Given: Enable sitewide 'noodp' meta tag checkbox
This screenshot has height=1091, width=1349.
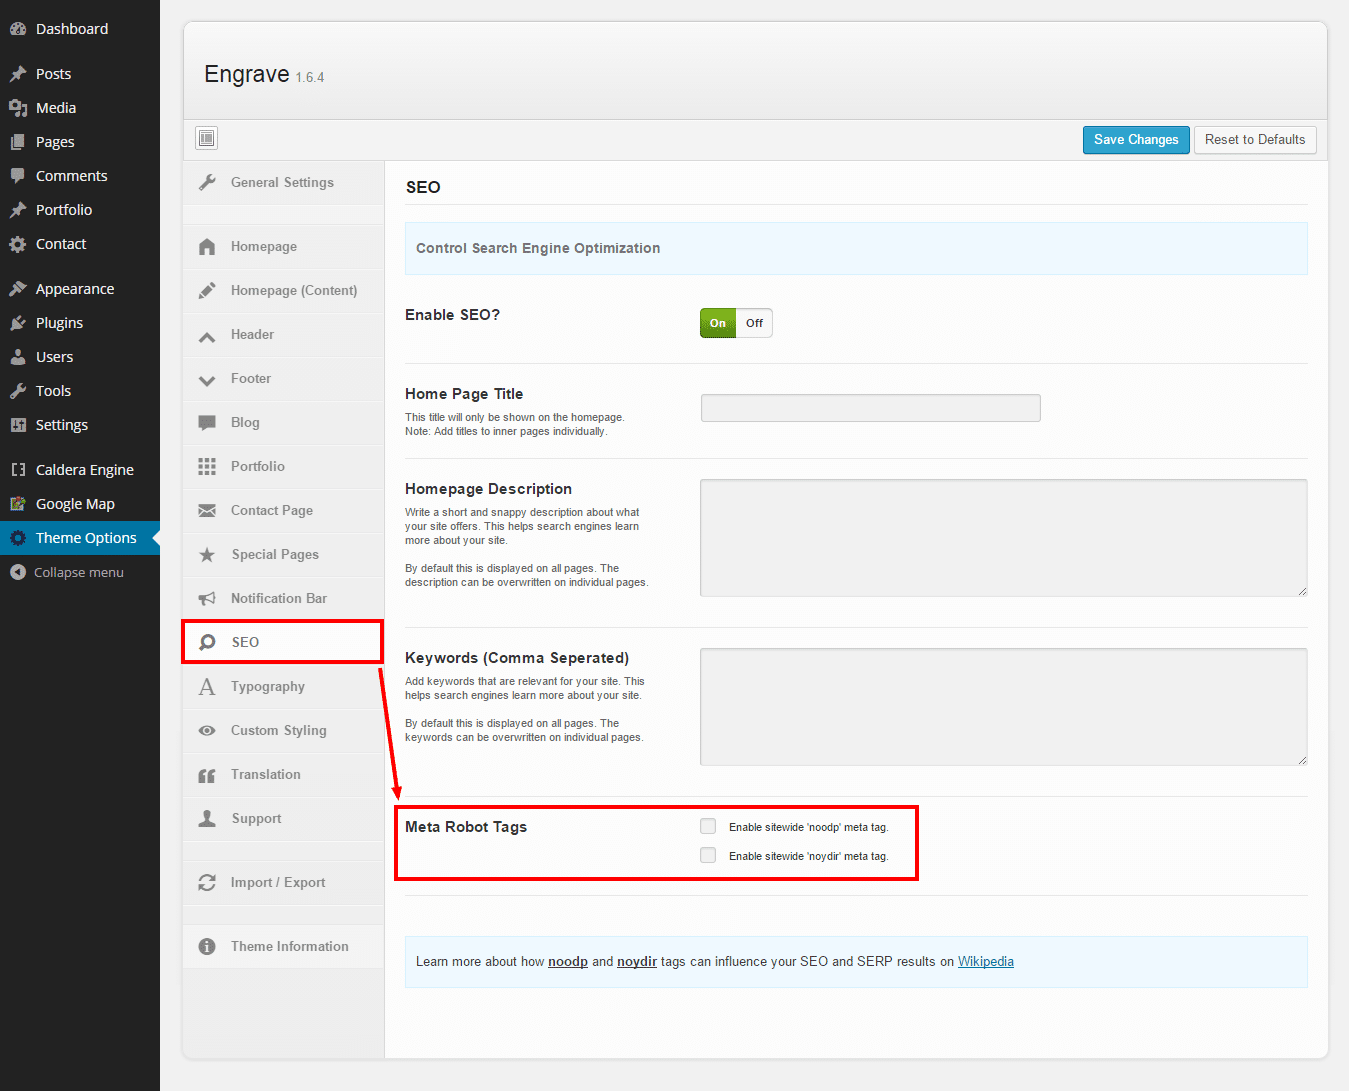Looking at the screenshot, I should (708, 826).
